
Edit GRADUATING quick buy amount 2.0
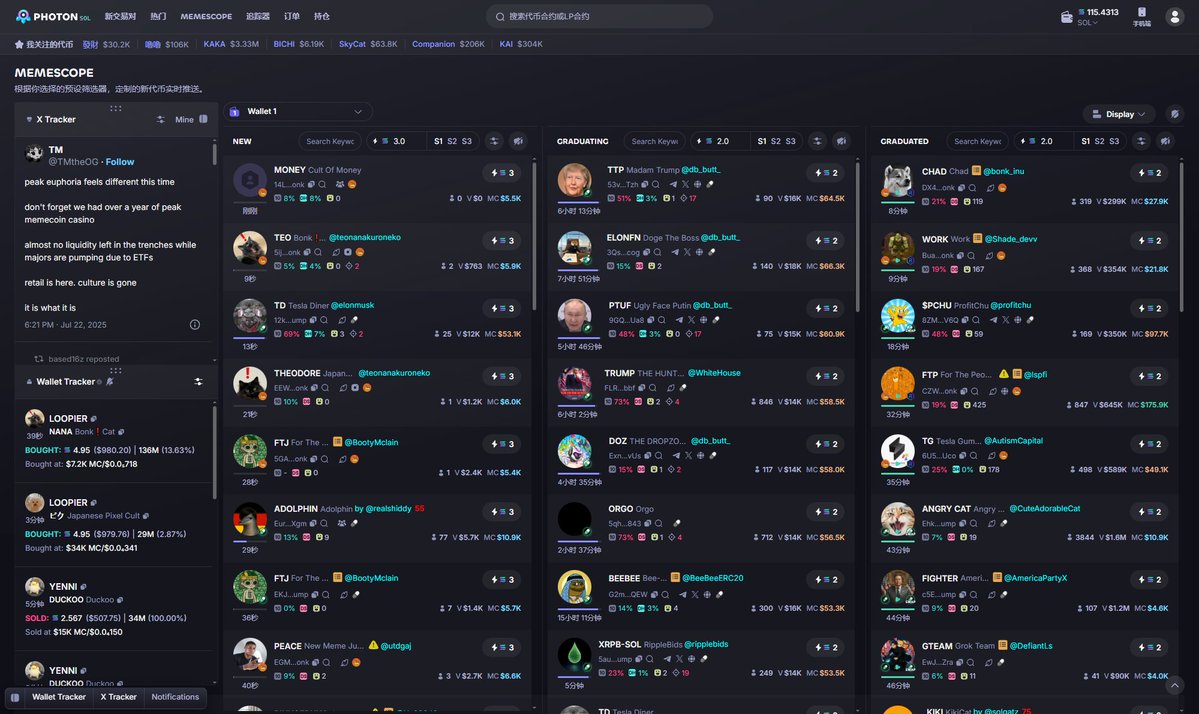(x=722, y=141)
